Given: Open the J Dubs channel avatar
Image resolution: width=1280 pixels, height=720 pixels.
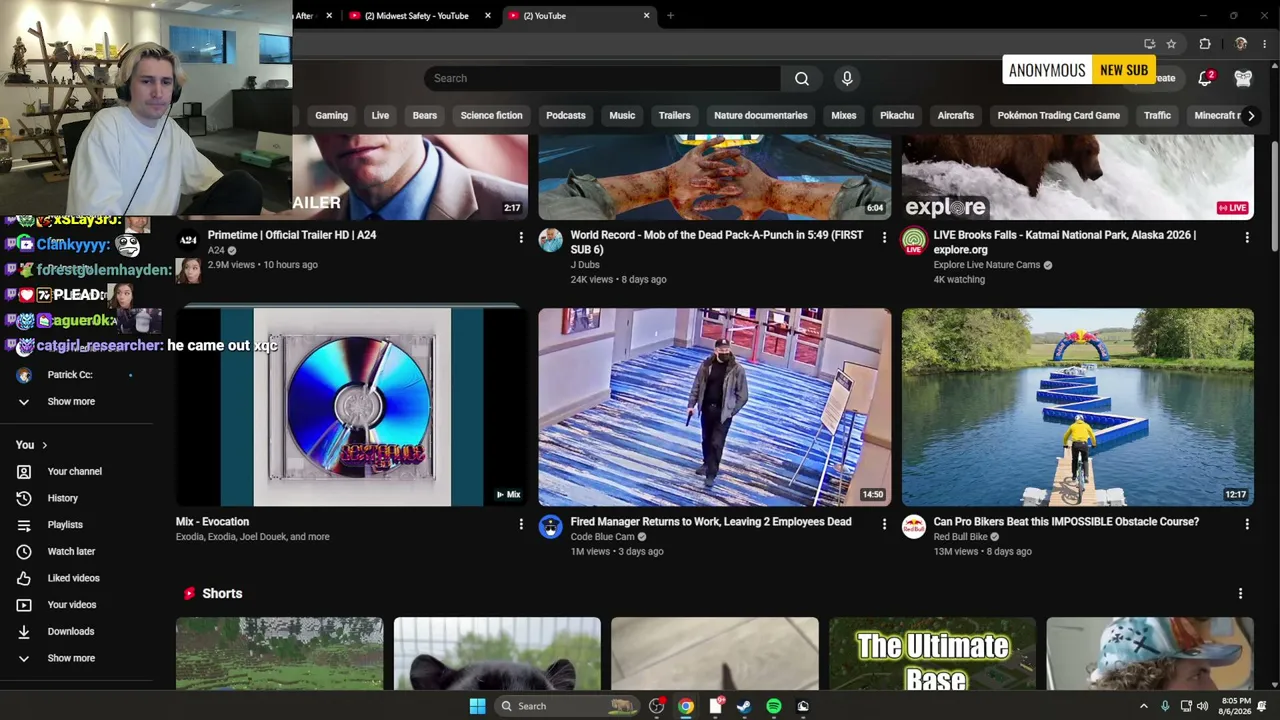Looking at the screenshot, I should [x=551, y=240].
